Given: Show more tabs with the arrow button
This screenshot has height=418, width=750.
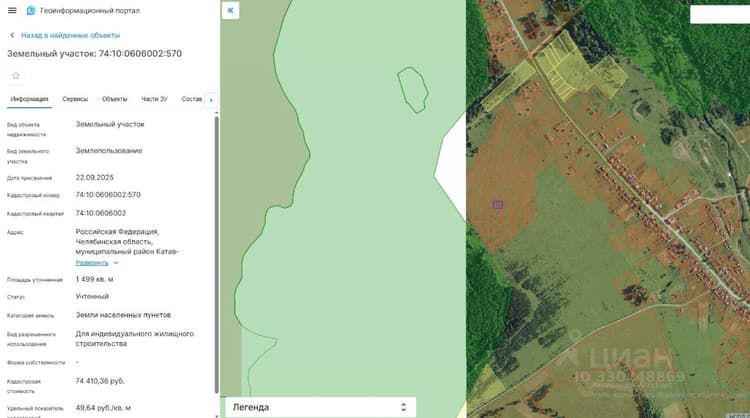Looking at the screenshot, I should [211, 99].
